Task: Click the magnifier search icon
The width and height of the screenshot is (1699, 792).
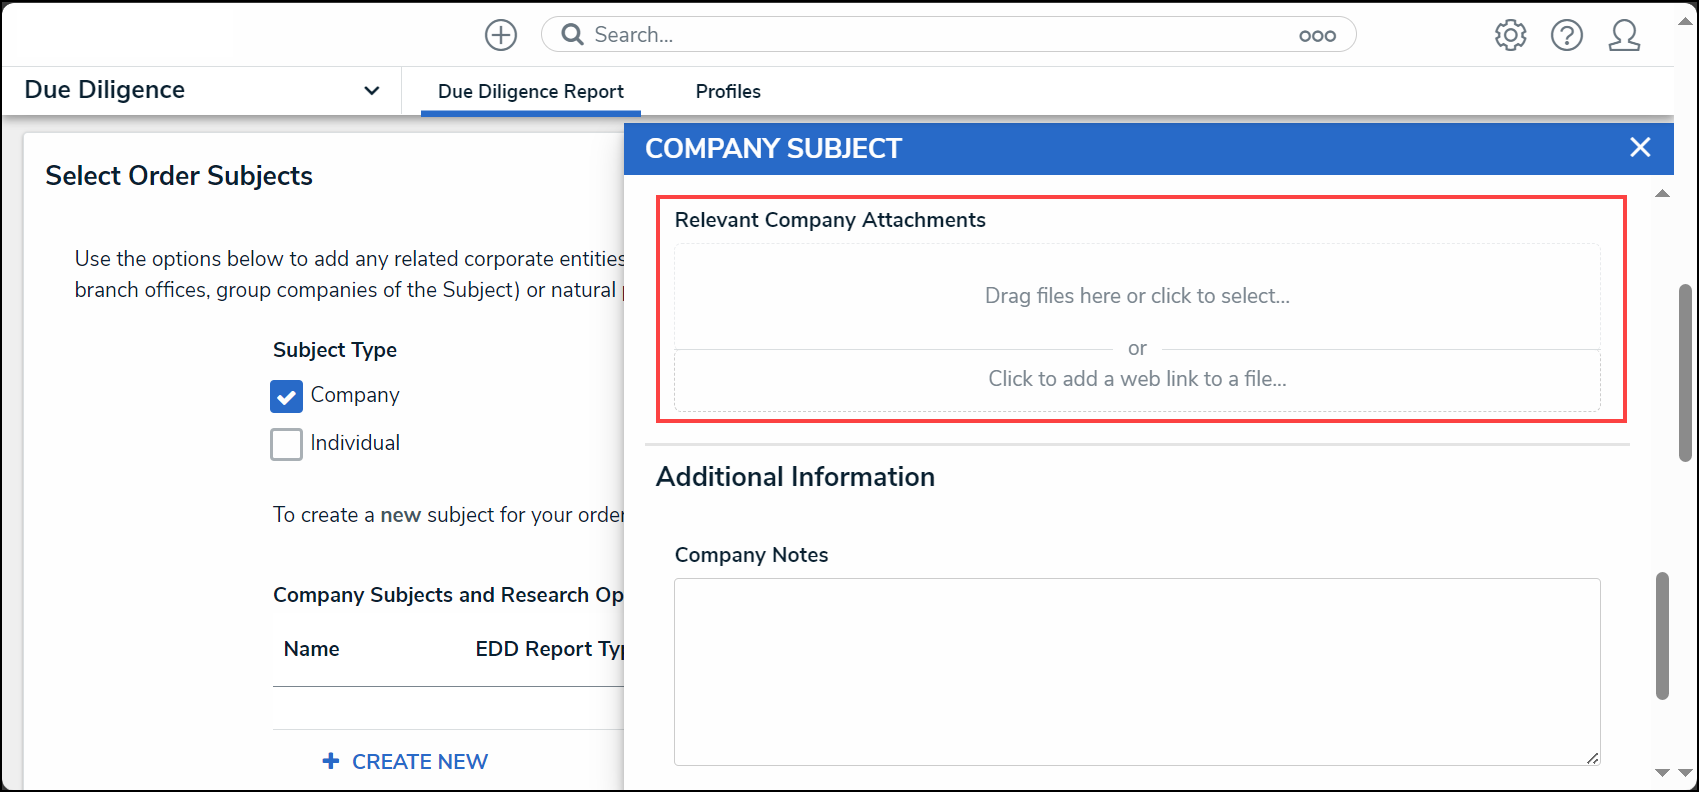Action: click(572, 35)
